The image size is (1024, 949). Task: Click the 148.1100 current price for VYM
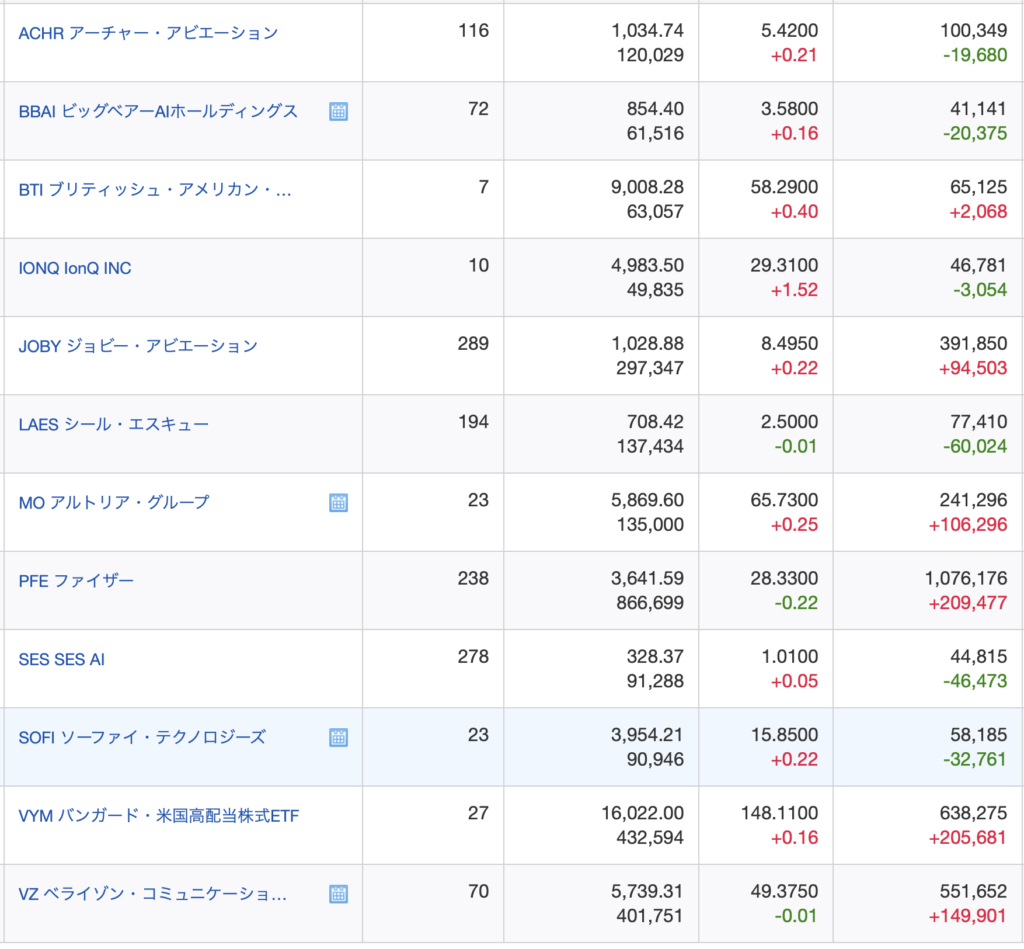pyautogui.click(x=779, y=814)
